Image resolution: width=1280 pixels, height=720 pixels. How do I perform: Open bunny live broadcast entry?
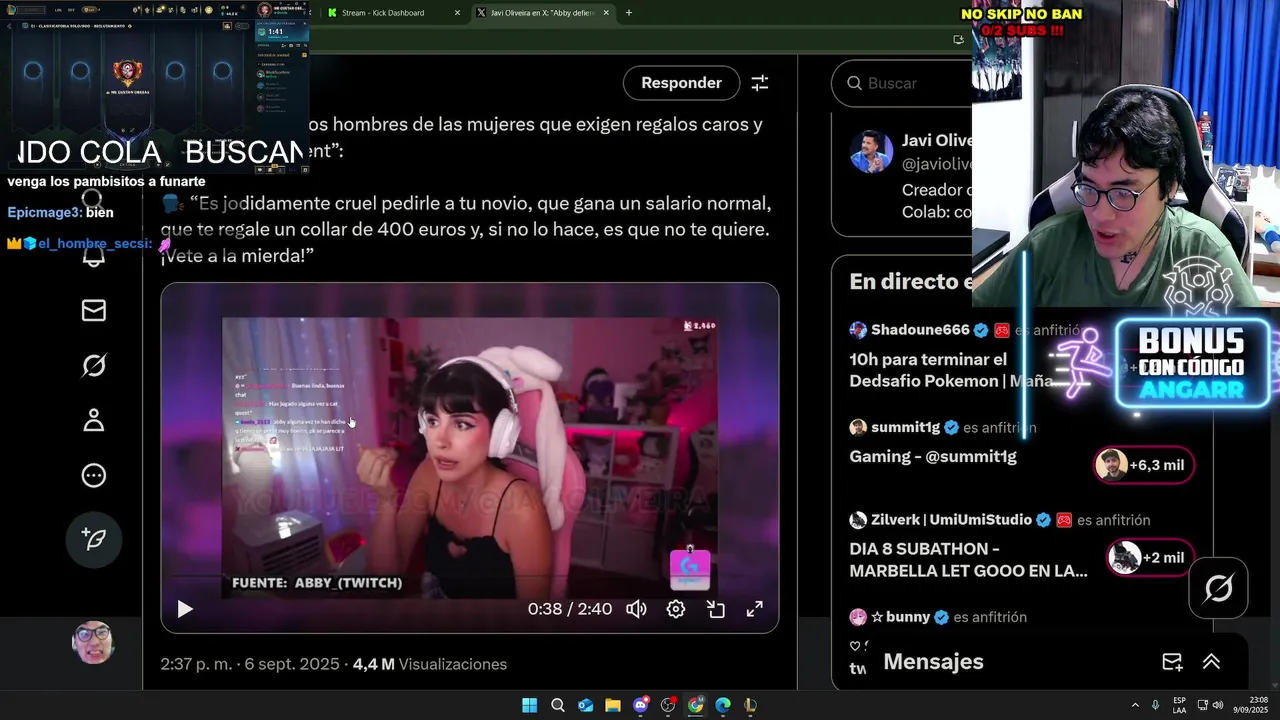(936, 617)
